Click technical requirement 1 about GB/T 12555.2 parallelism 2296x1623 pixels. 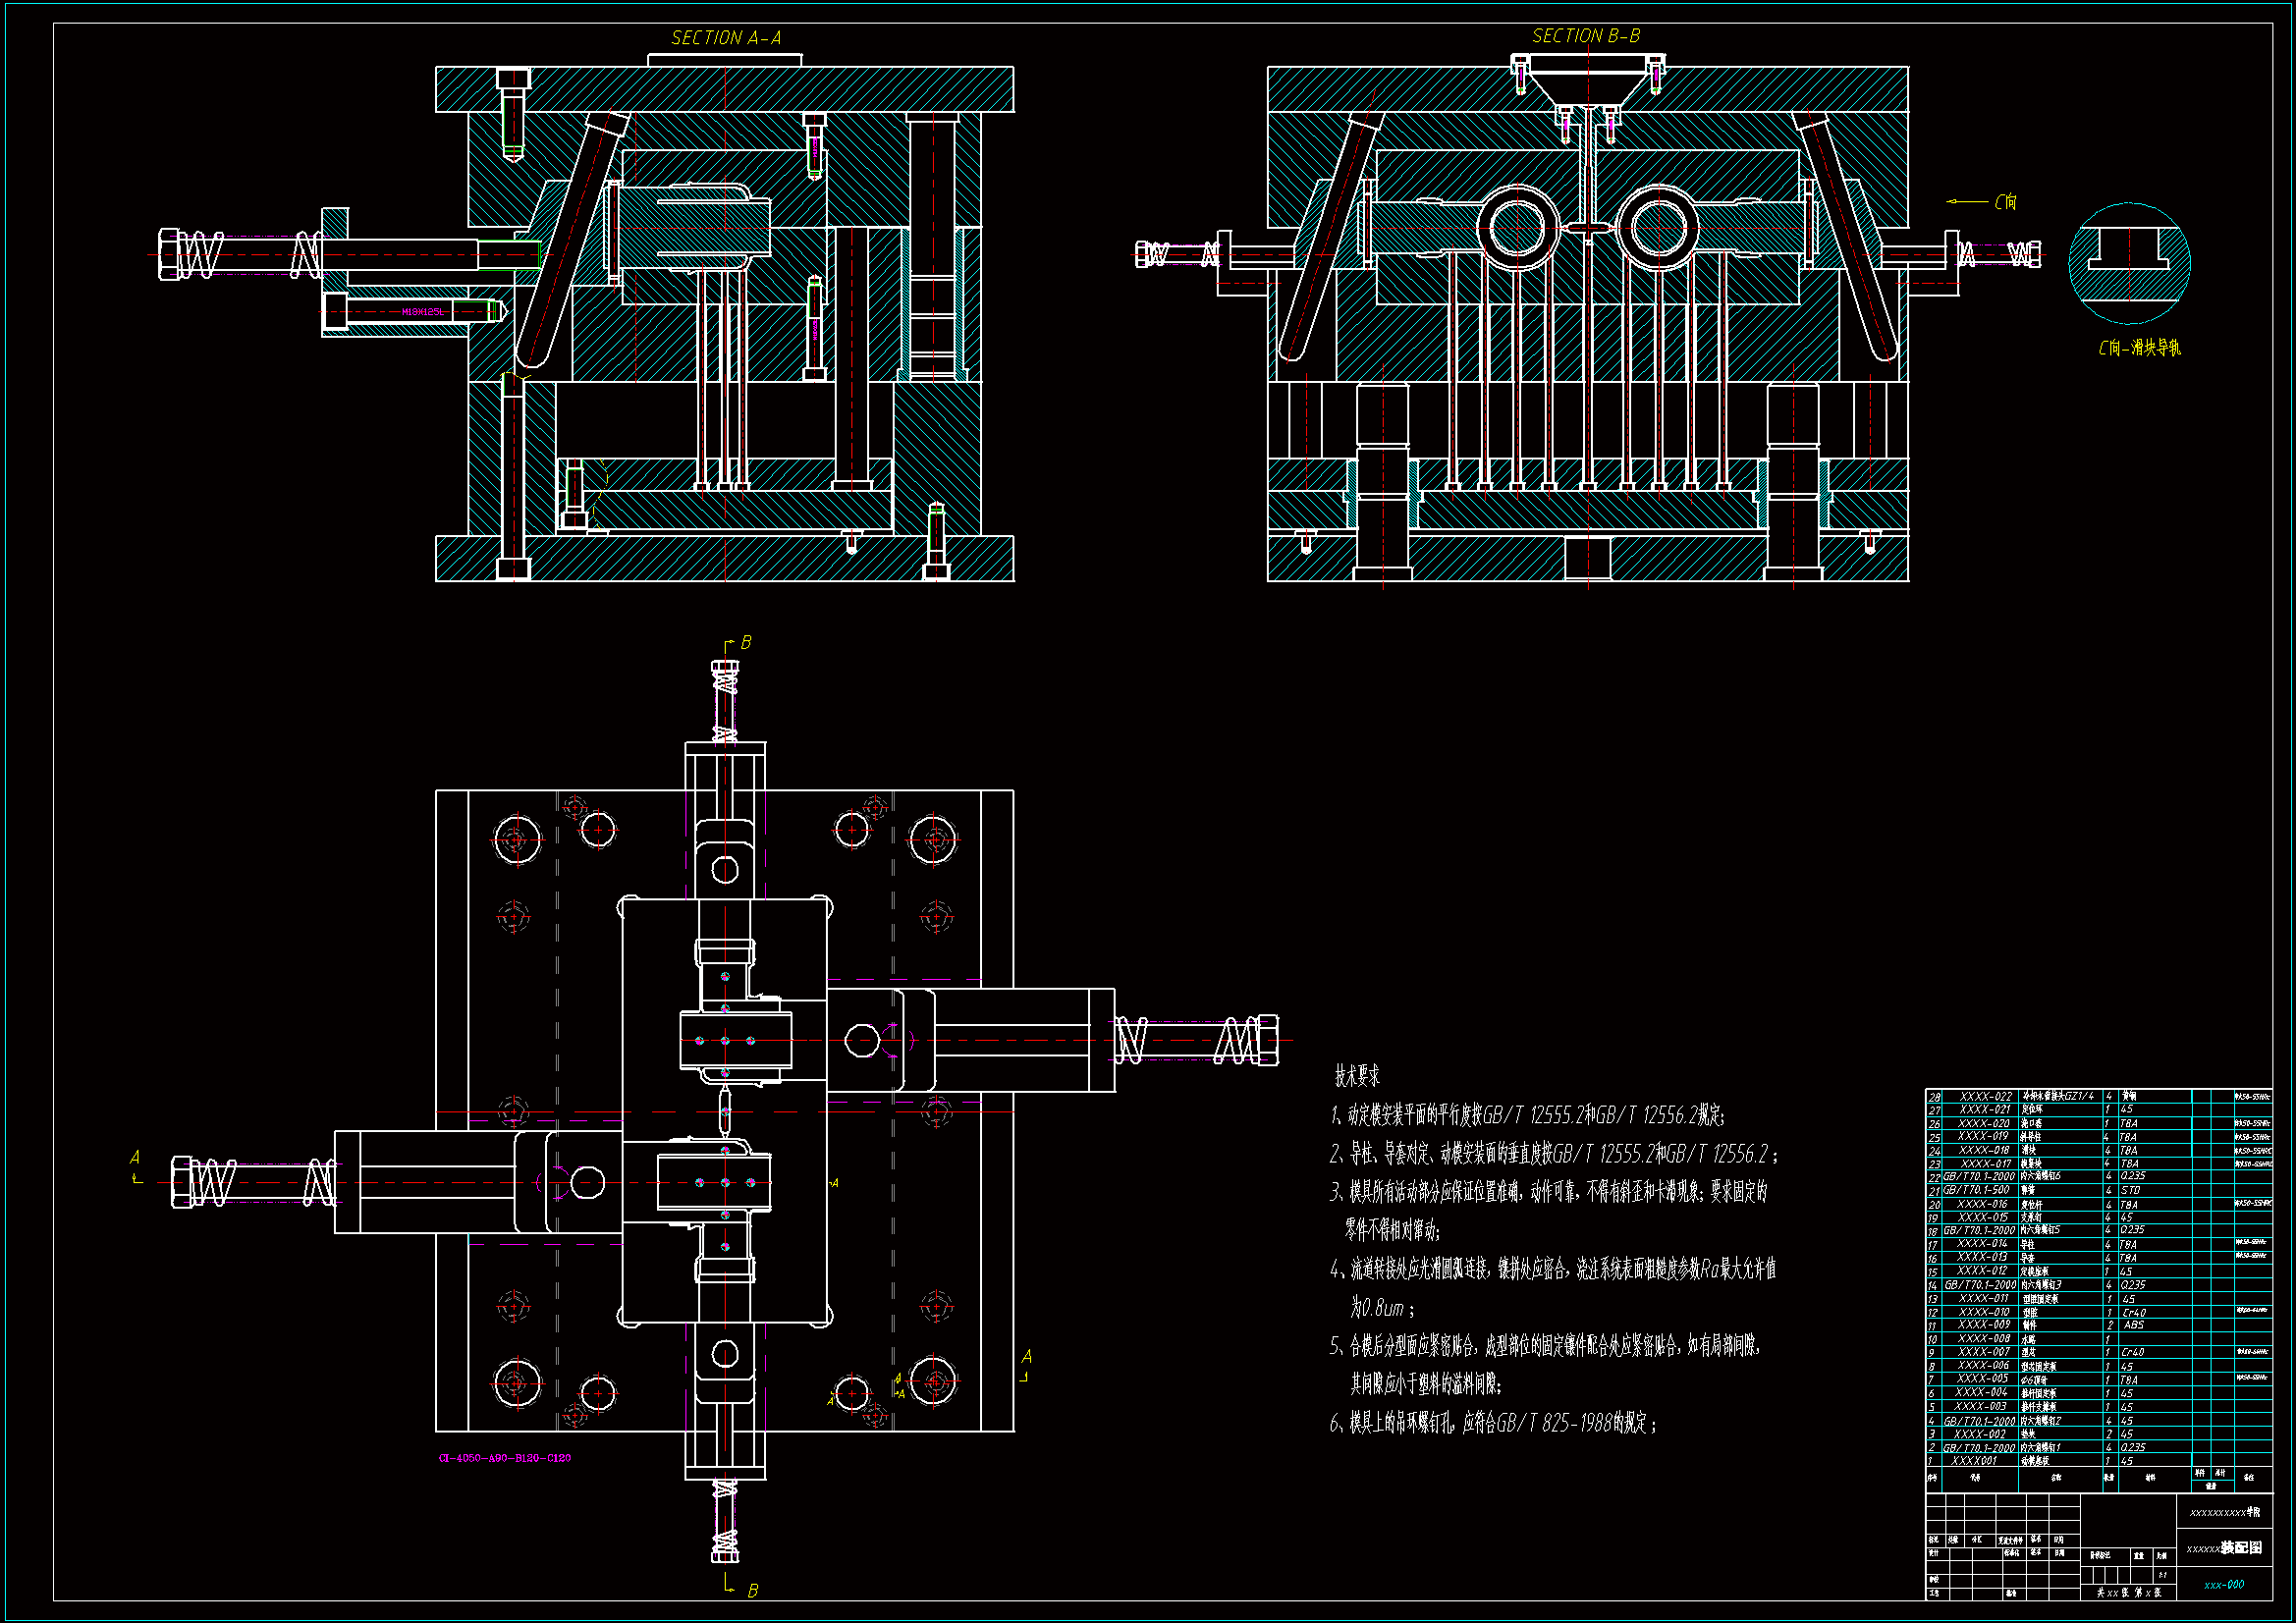(x=1527, y=1115)
